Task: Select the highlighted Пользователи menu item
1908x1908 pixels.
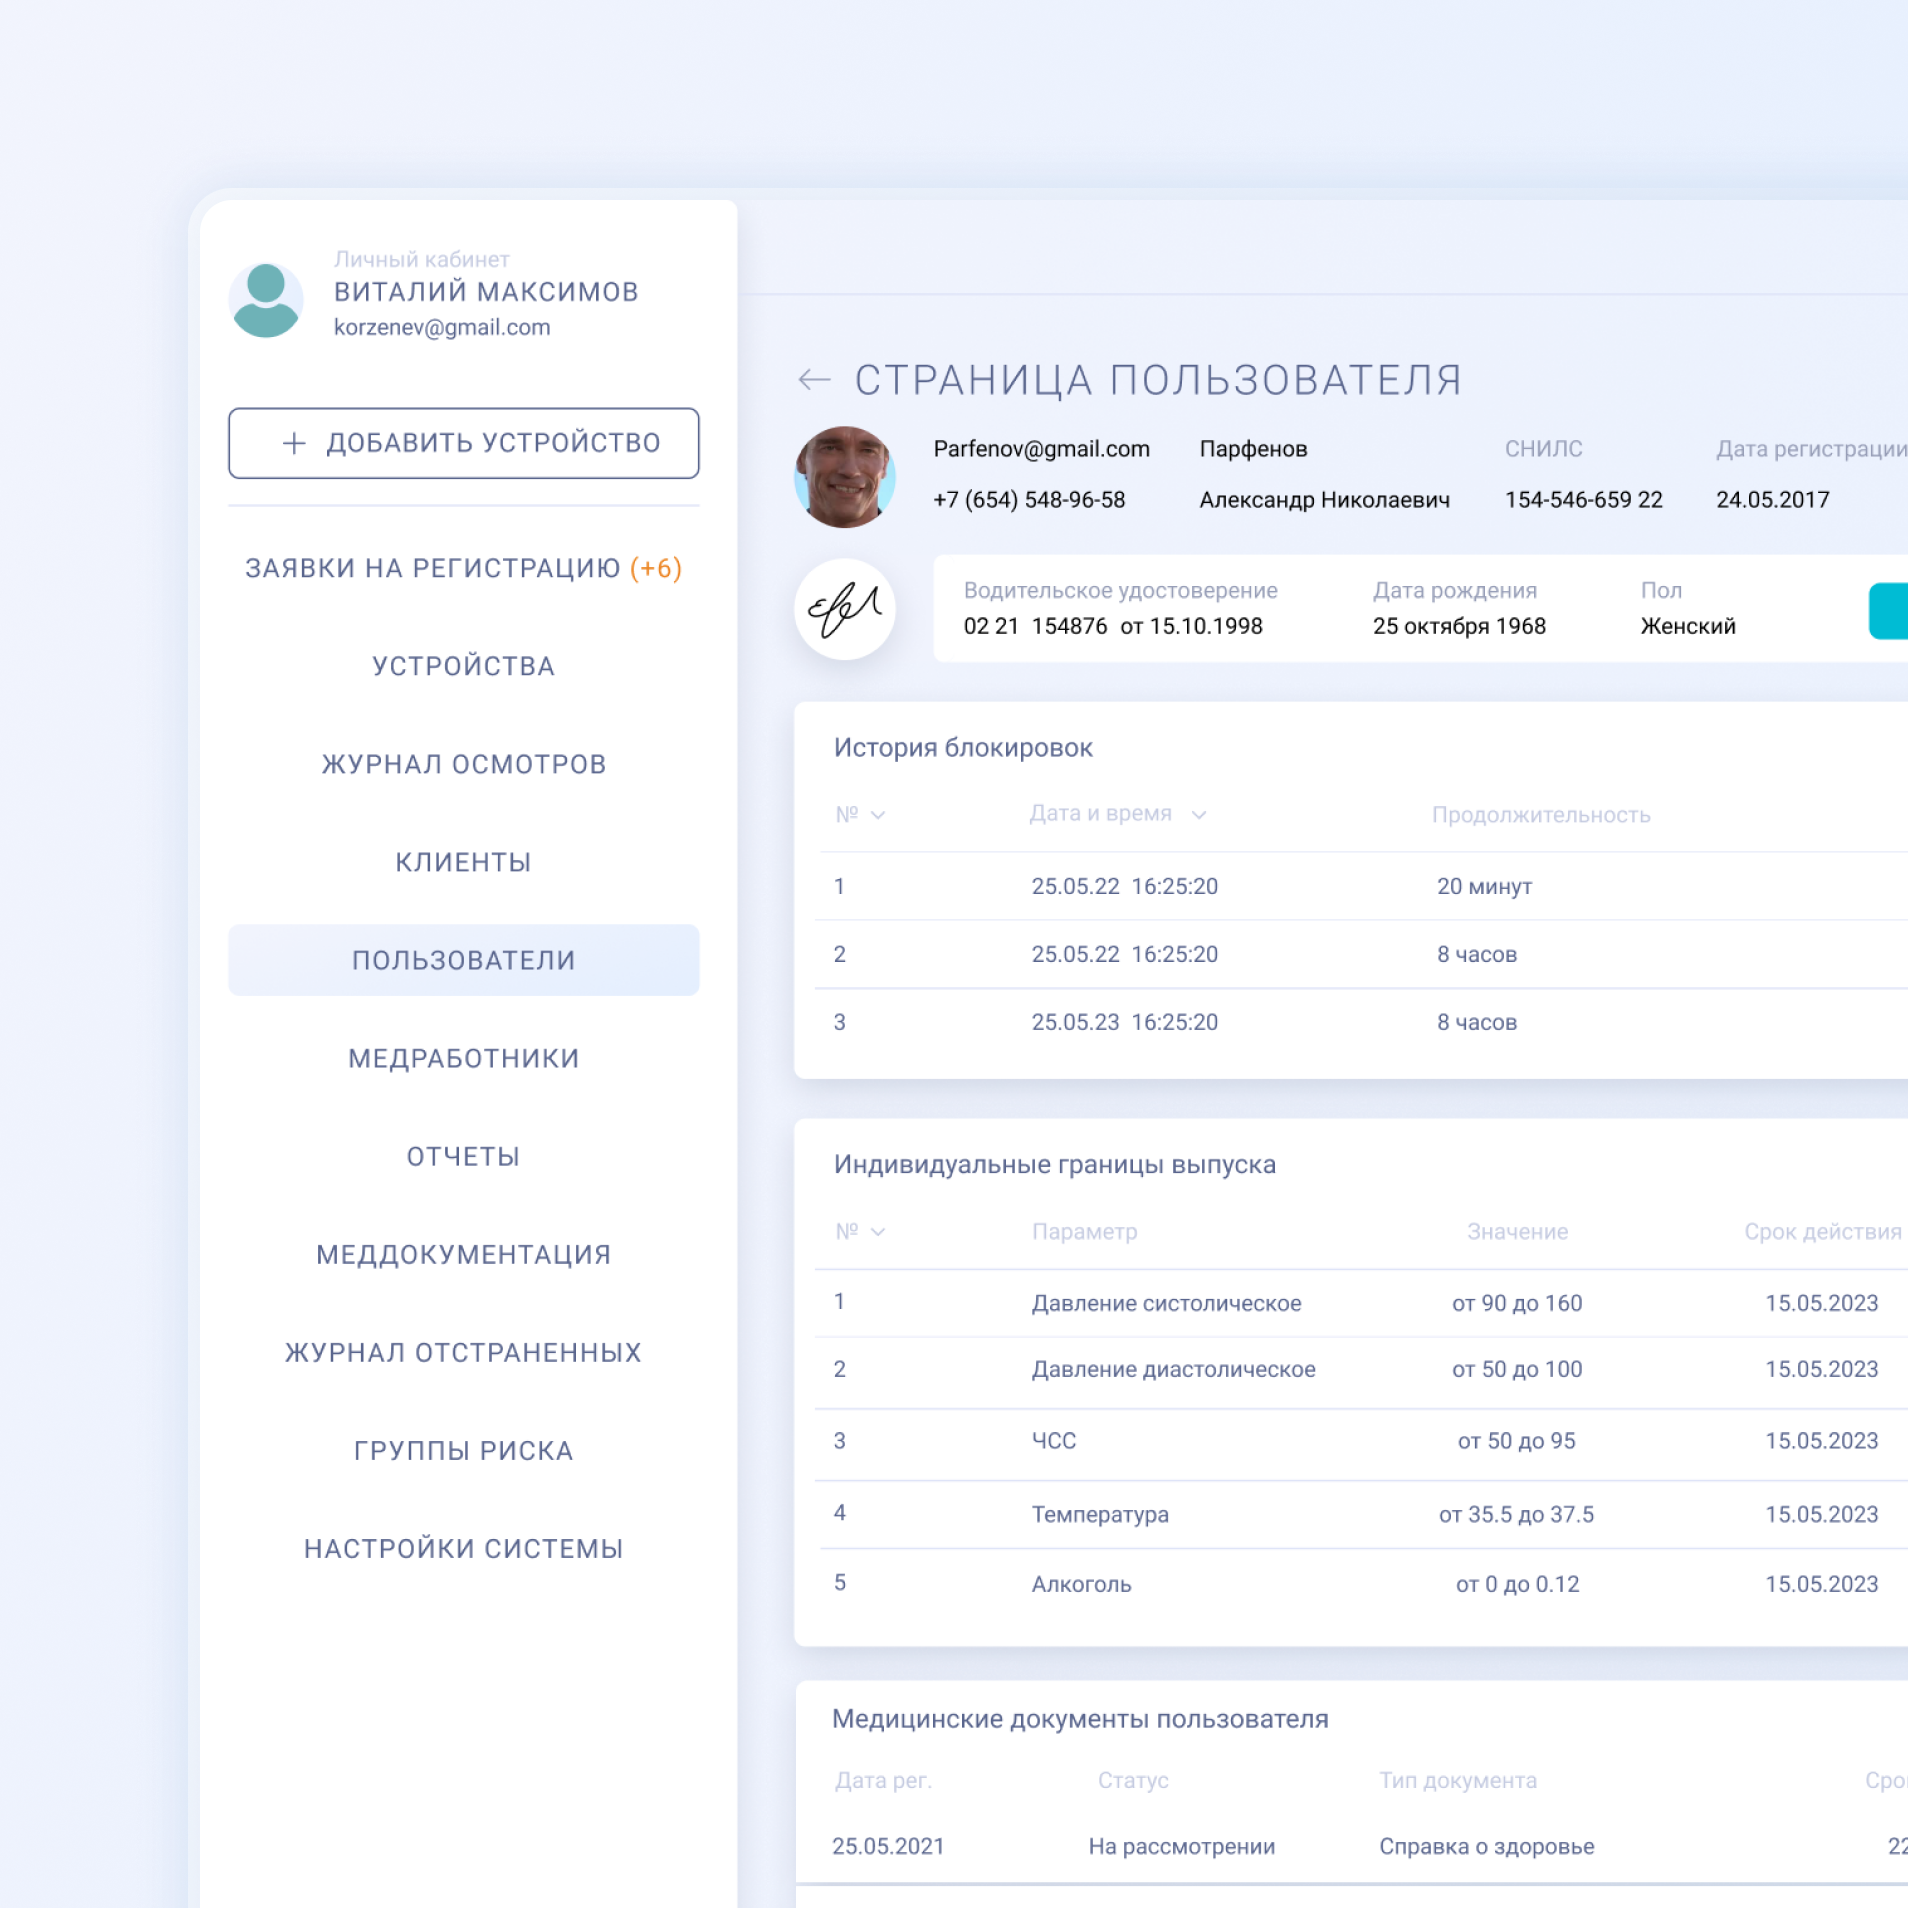Action: point(463,960)
